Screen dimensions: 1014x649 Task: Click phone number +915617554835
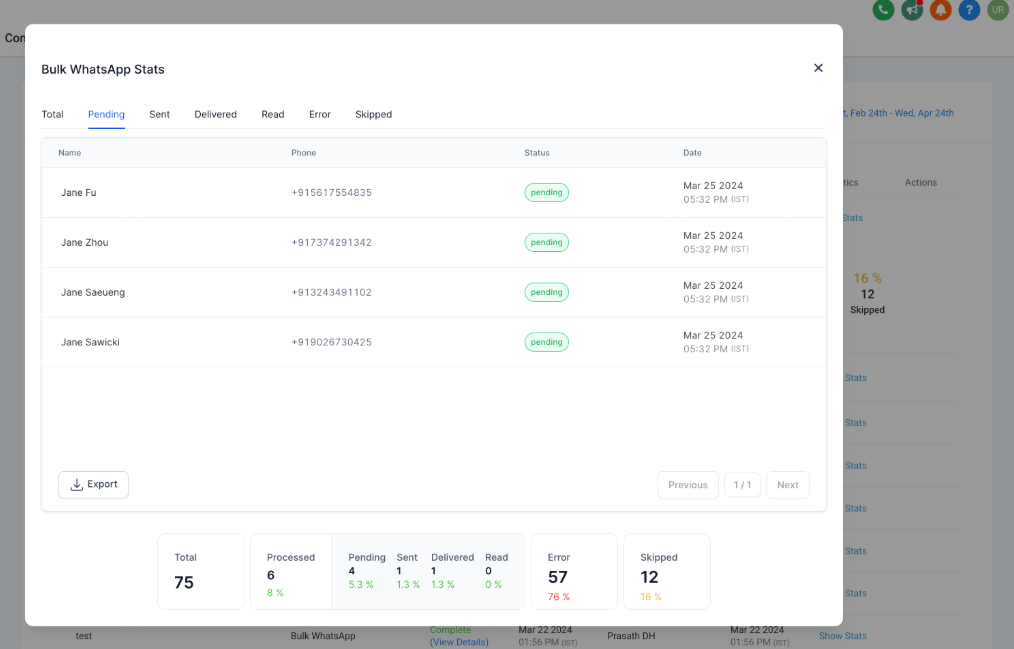pyautogui.click(x=332, y=193)
